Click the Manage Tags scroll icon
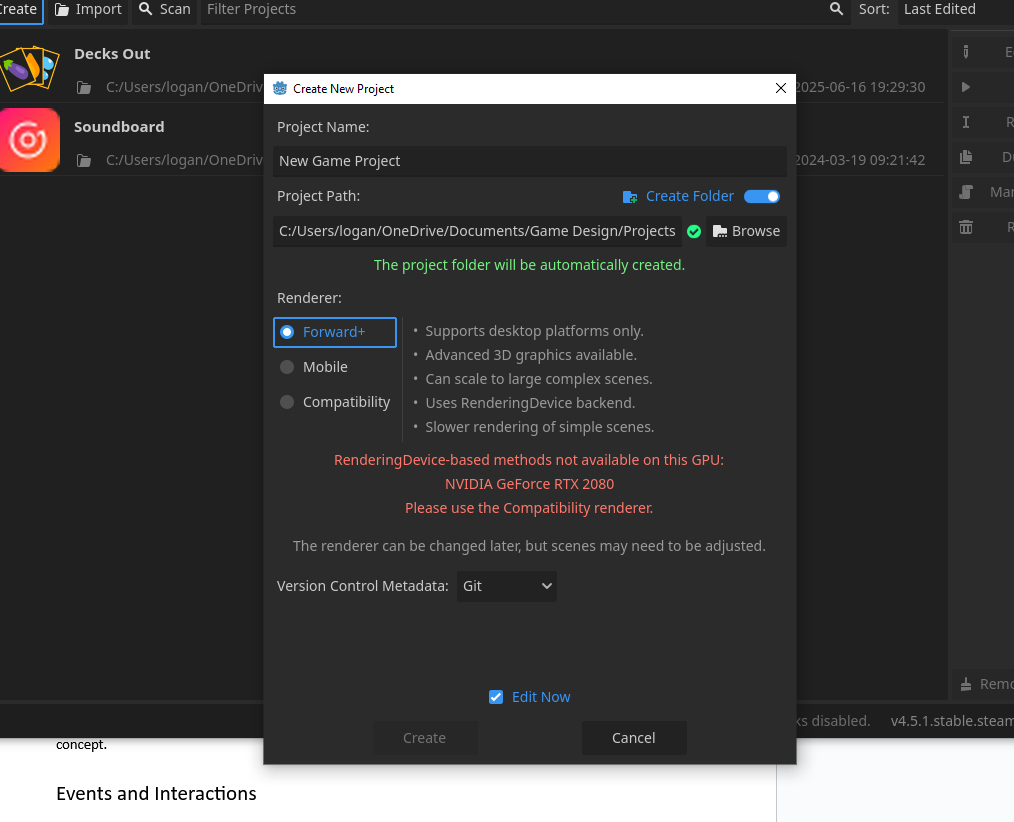This screenshot has width=1014, height=822. click(x=966, y=192)
